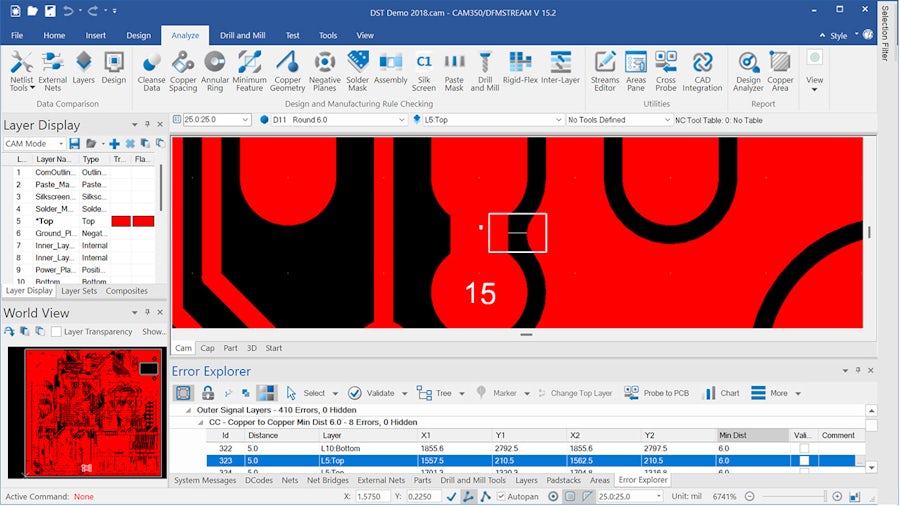Open the Streams Editor
The height and width of the screenshot is (506, 900).
(605, 71)
